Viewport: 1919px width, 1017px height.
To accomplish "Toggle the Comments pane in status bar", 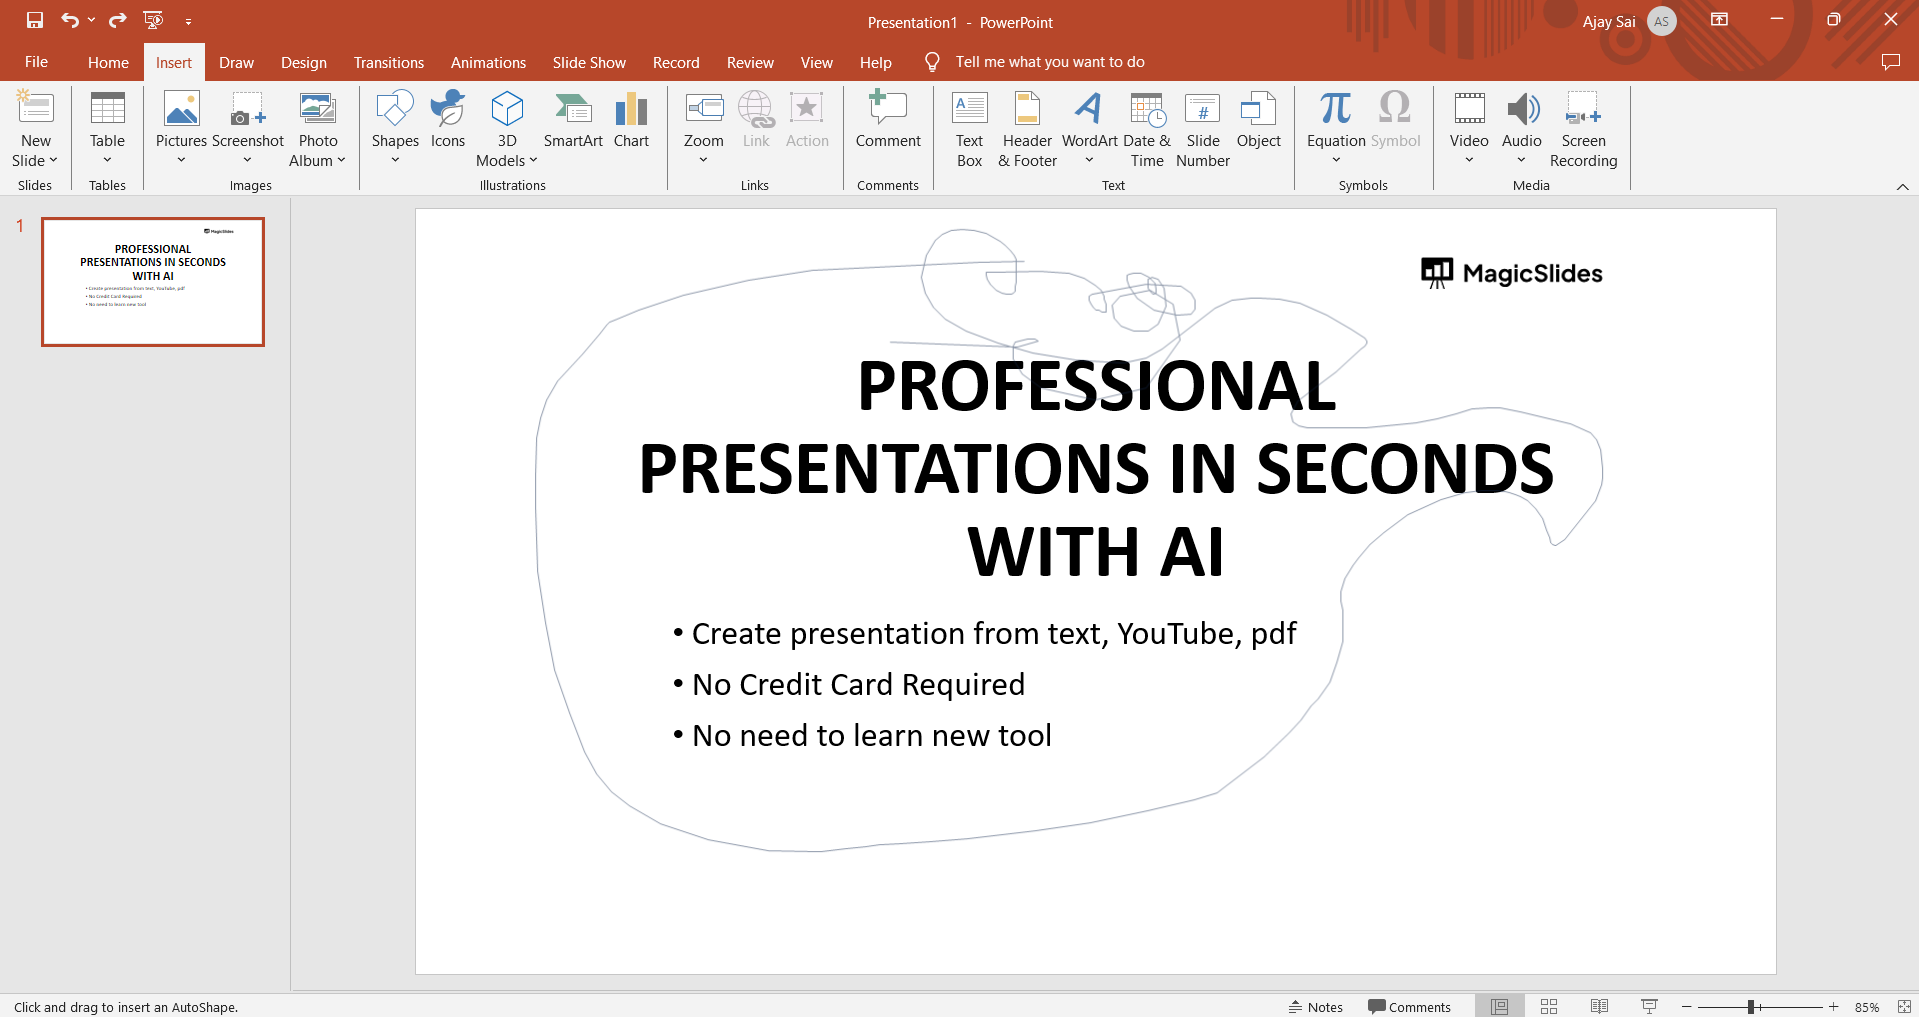I will coord(1409,1006).
